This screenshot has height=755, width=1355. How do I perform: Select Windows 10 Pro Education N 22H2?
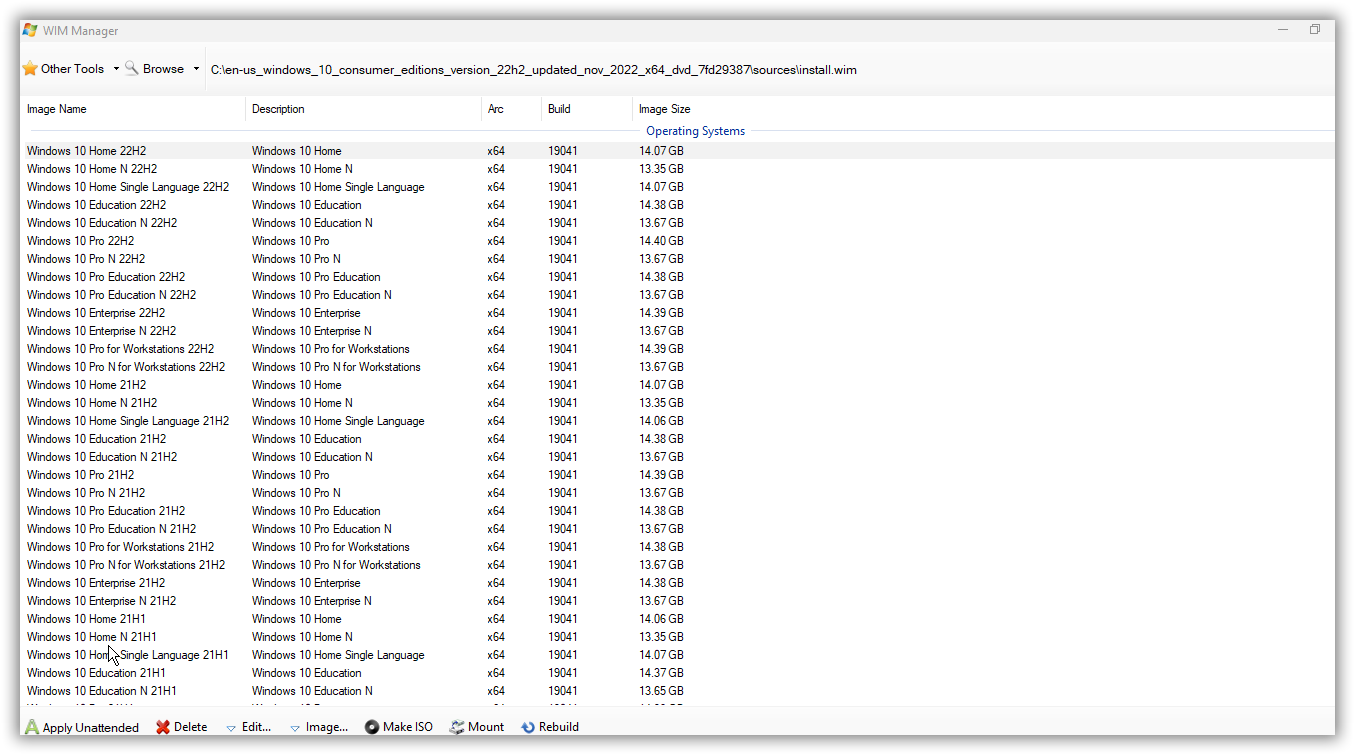111,295
